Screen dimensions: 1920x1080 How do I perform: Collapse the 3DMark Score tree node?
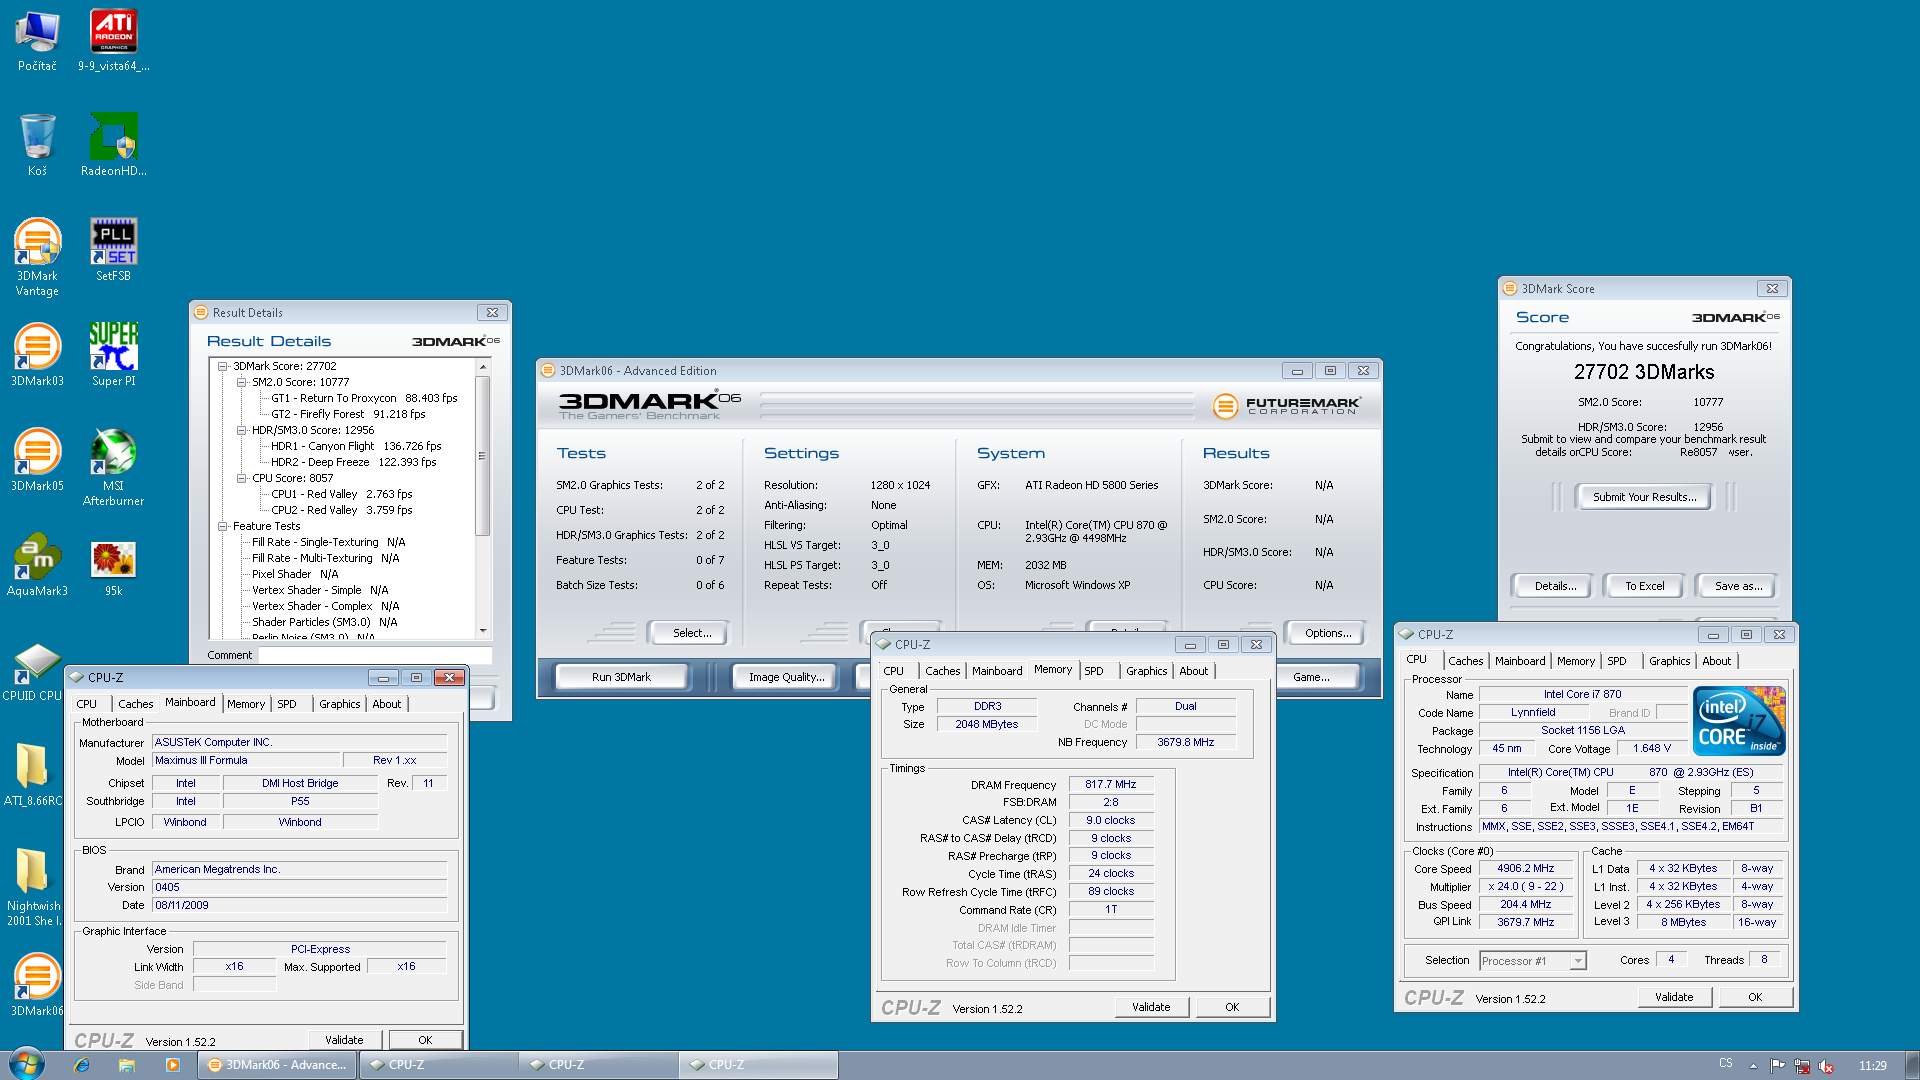click(x=223, y=366)
